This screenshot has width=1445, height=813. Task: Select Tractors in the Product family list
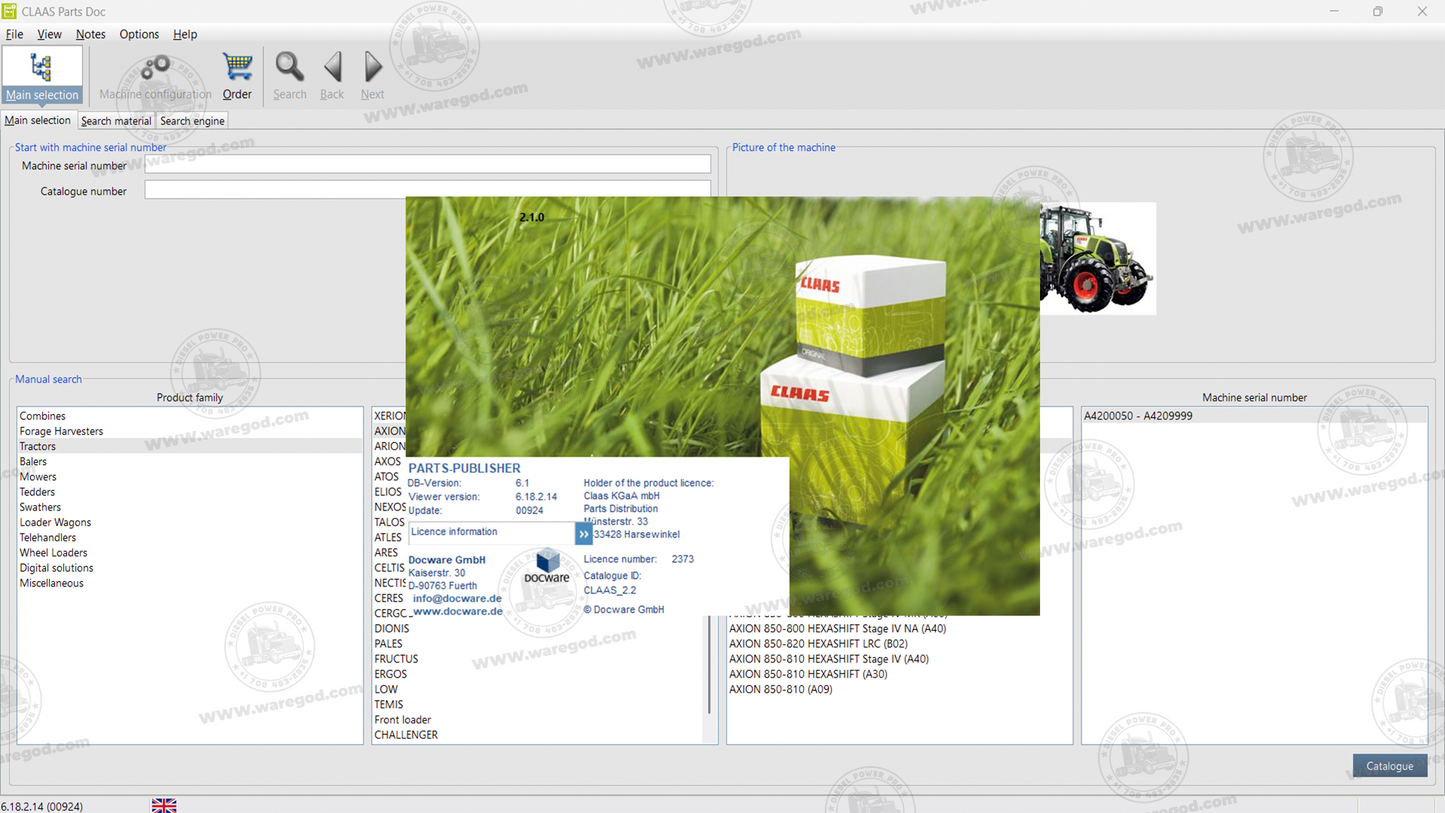click(x=37, y=446)
